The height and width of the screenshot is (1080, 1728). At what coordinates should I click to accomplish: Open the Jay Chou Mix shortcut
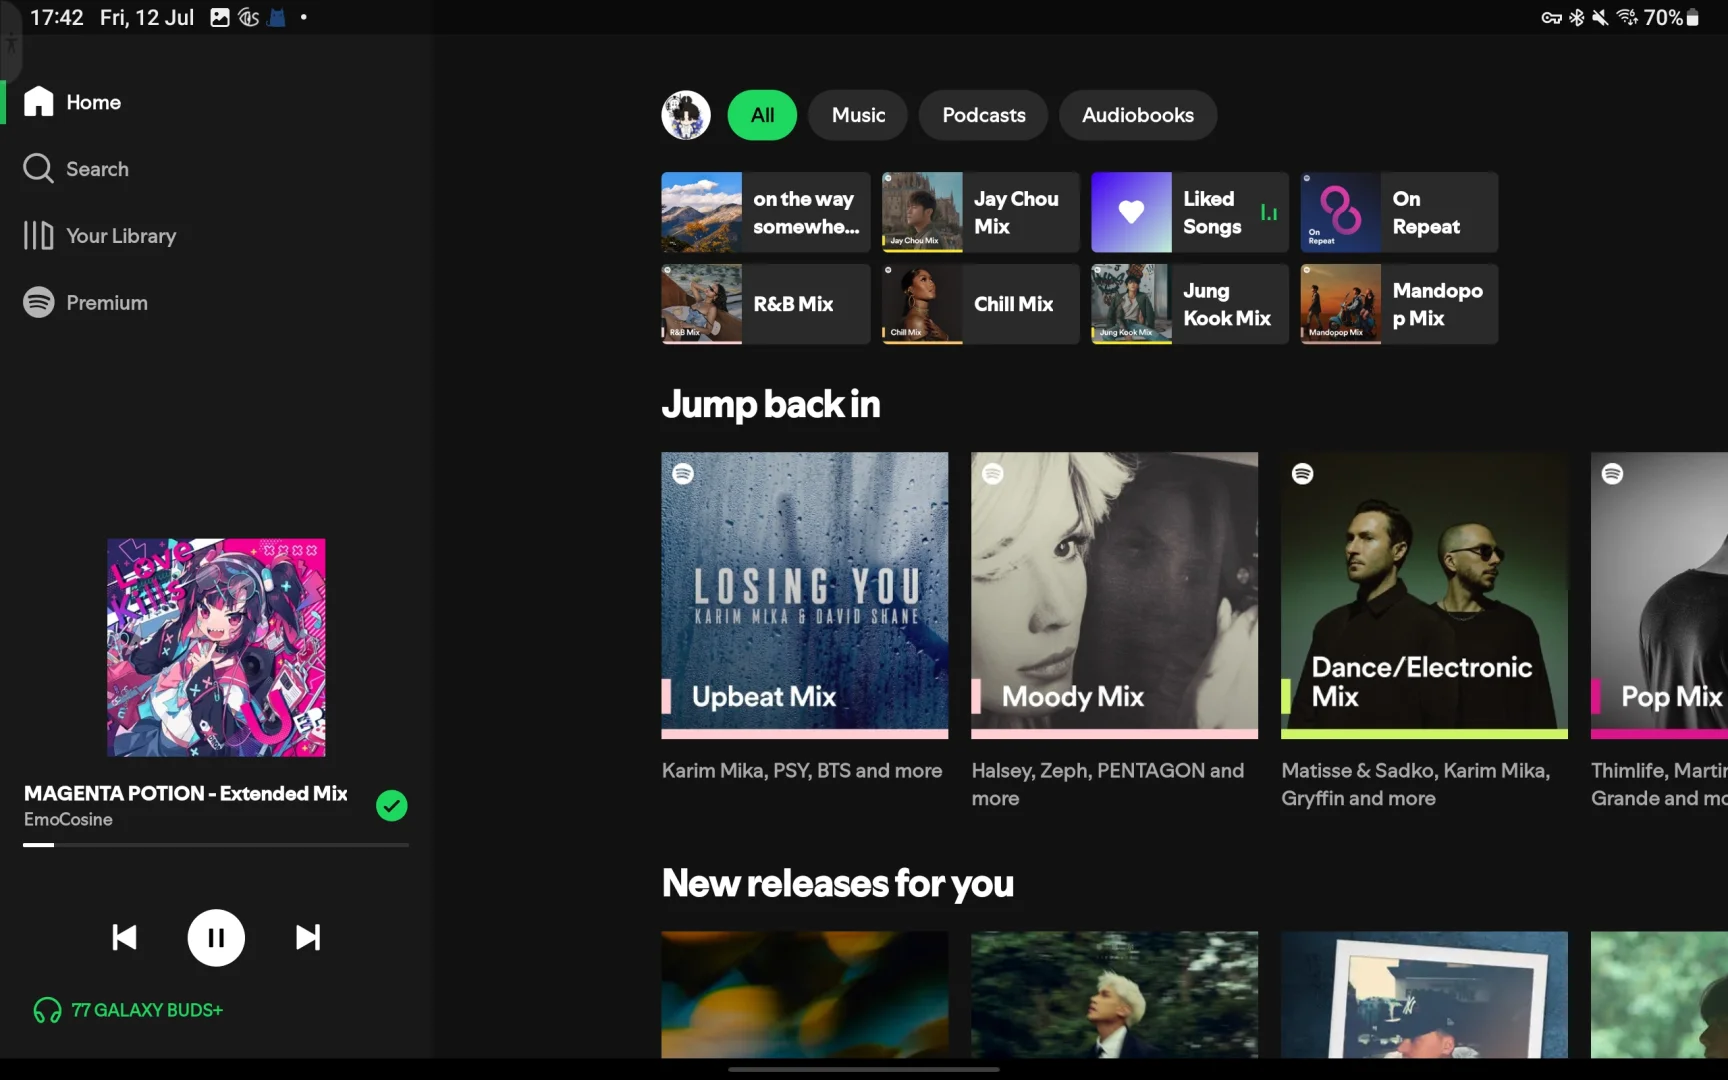(980, 212)
